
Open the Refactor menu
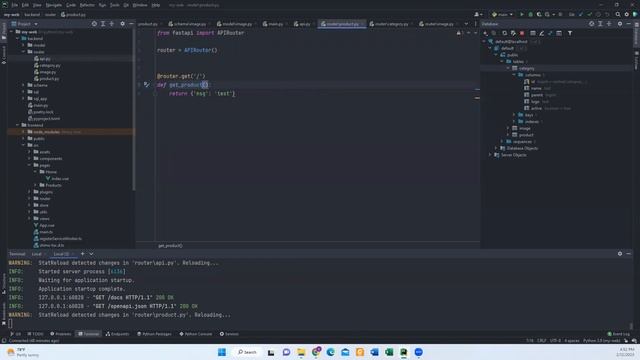[x=87, y=5]
